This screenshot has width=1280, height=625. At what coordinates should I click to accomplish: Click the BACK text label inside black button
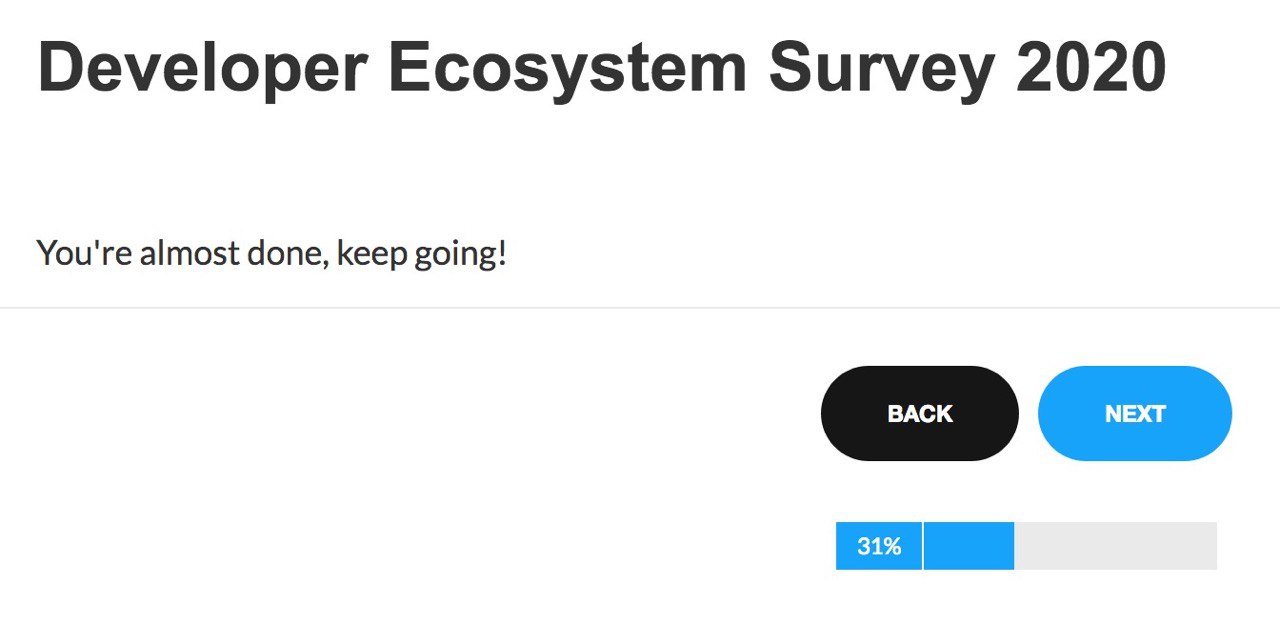click(920, 414)
